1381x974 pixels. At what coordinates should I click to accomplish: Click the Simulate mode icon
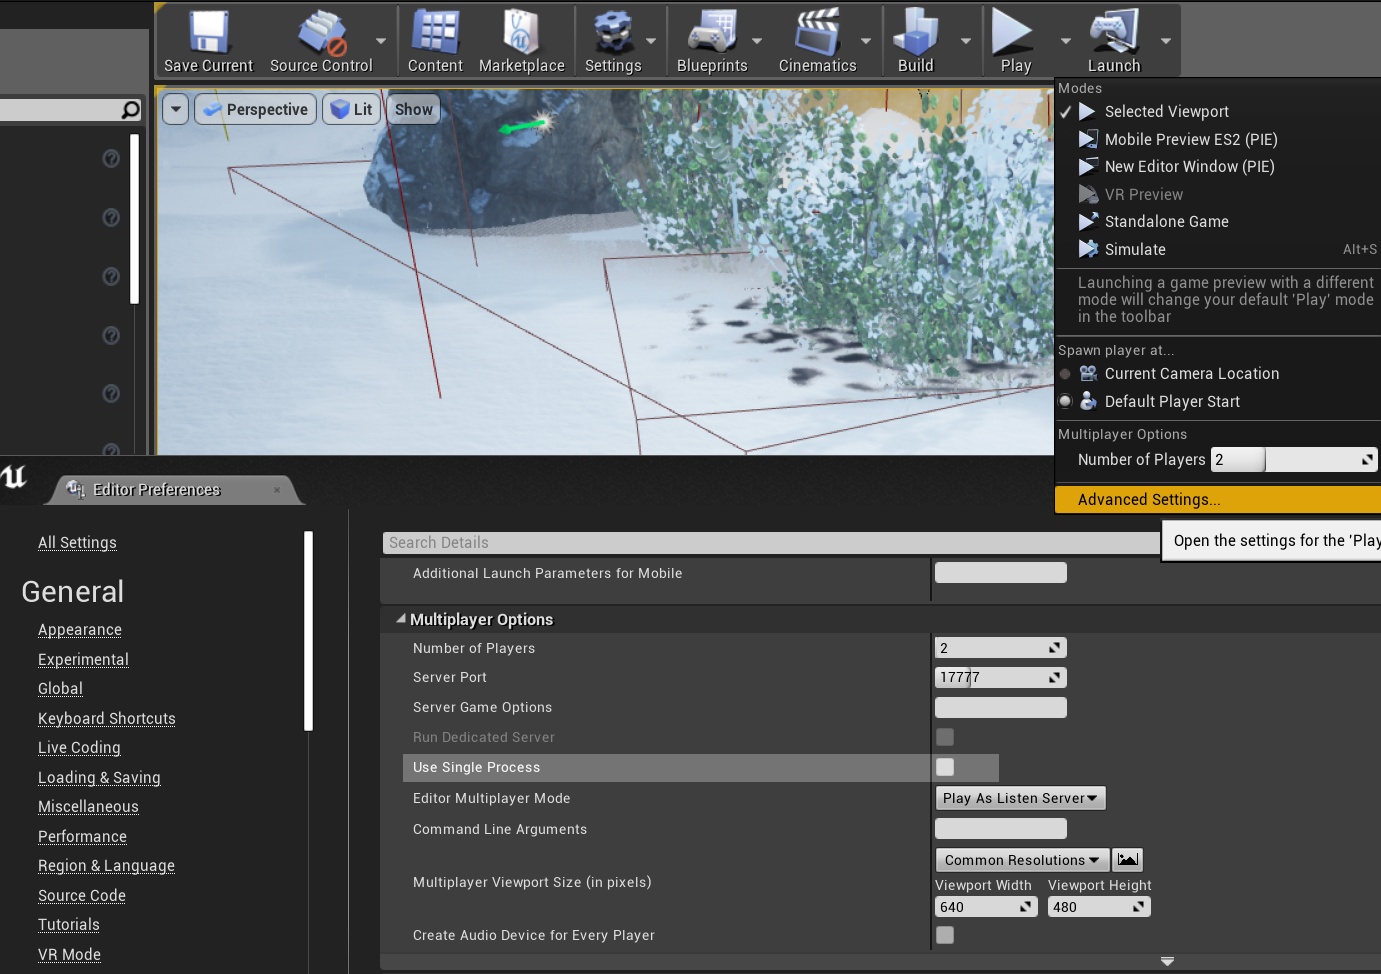tap(1088, 249)
